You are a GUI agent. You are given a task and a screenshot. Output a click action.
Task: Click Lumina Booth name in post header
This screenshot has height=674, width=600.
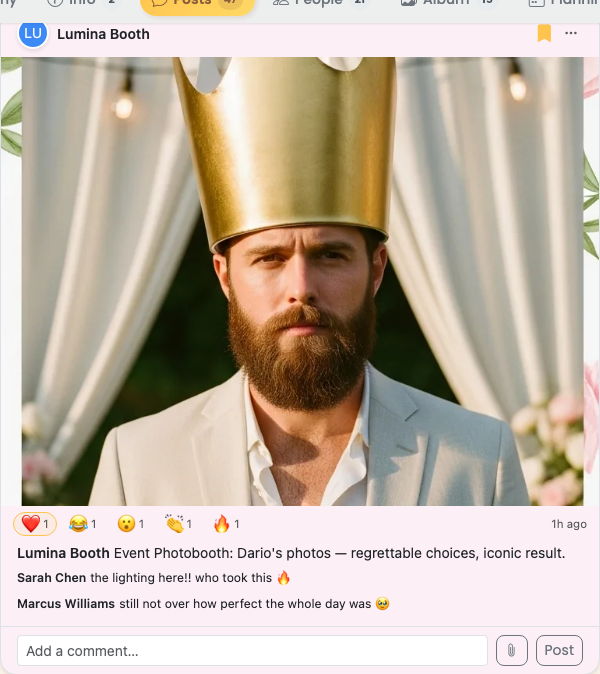coord(103,34)
